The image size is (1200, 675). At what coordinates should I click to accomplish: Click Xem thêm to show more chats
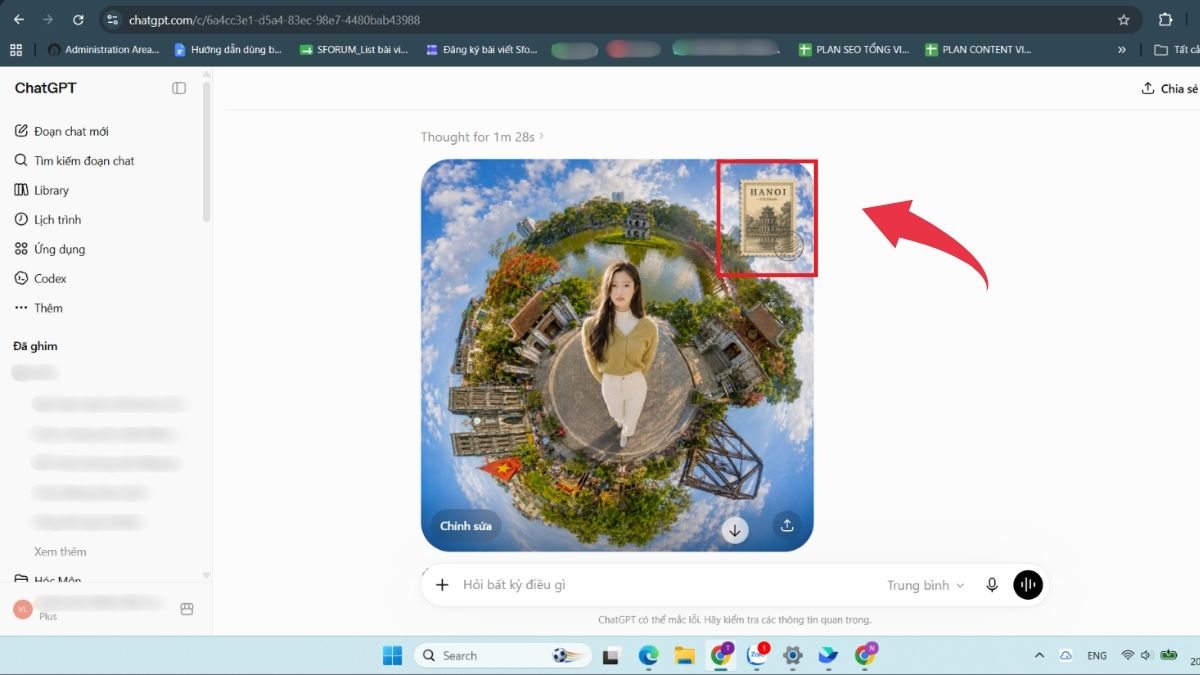pos(60,551)
